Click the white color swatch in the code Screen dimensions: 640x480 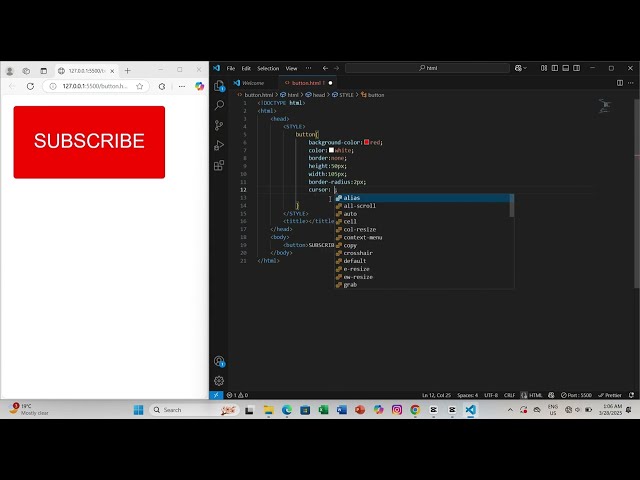tap(331, 150)
